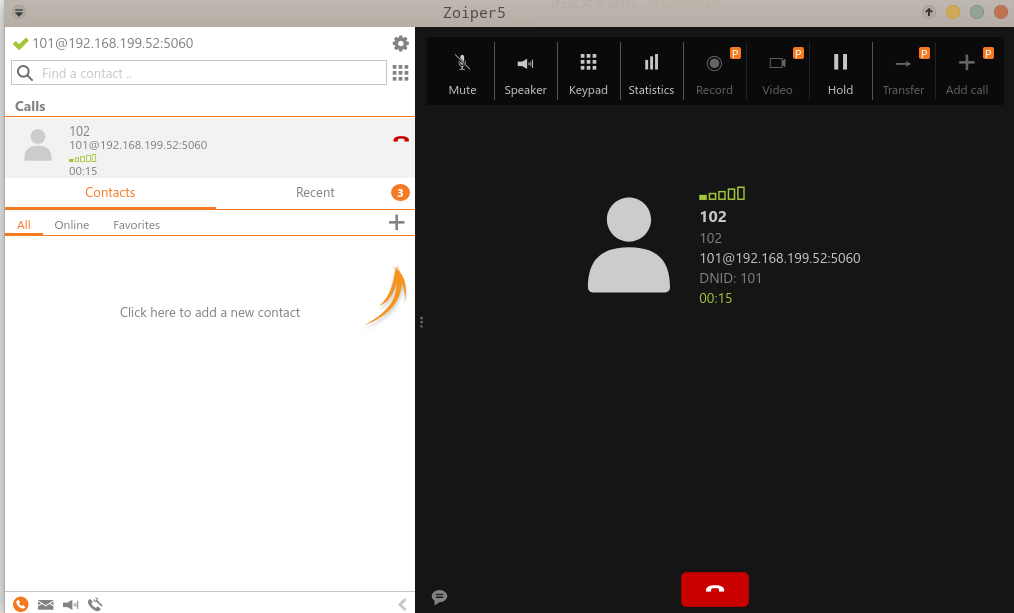Viewport: 1014px width, 613px height.
Task: Open messages envelope icon in bottom bar
Action: tap(45, 605)
